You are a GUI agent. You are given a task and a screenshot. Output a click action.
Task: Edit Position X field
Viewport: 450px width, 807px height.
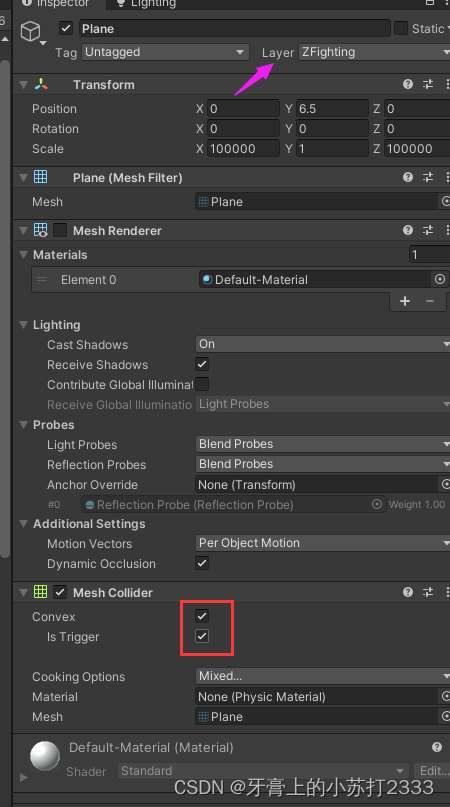tap(243, 109)
